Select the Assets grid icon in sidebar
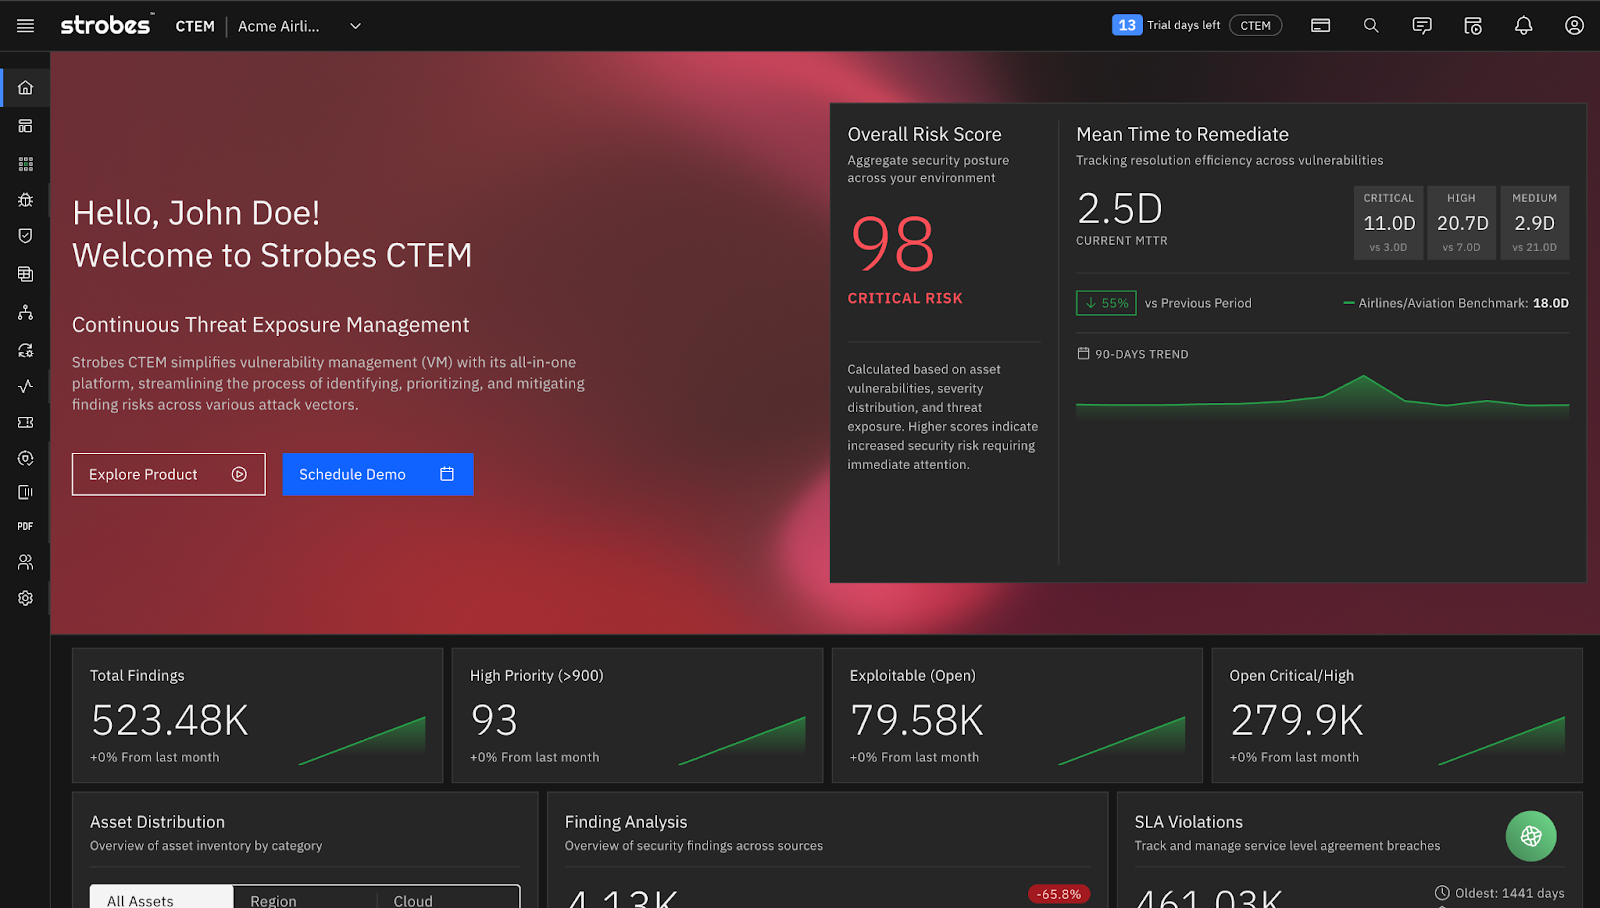This screenshot has height=908, width=1600. 25,163
